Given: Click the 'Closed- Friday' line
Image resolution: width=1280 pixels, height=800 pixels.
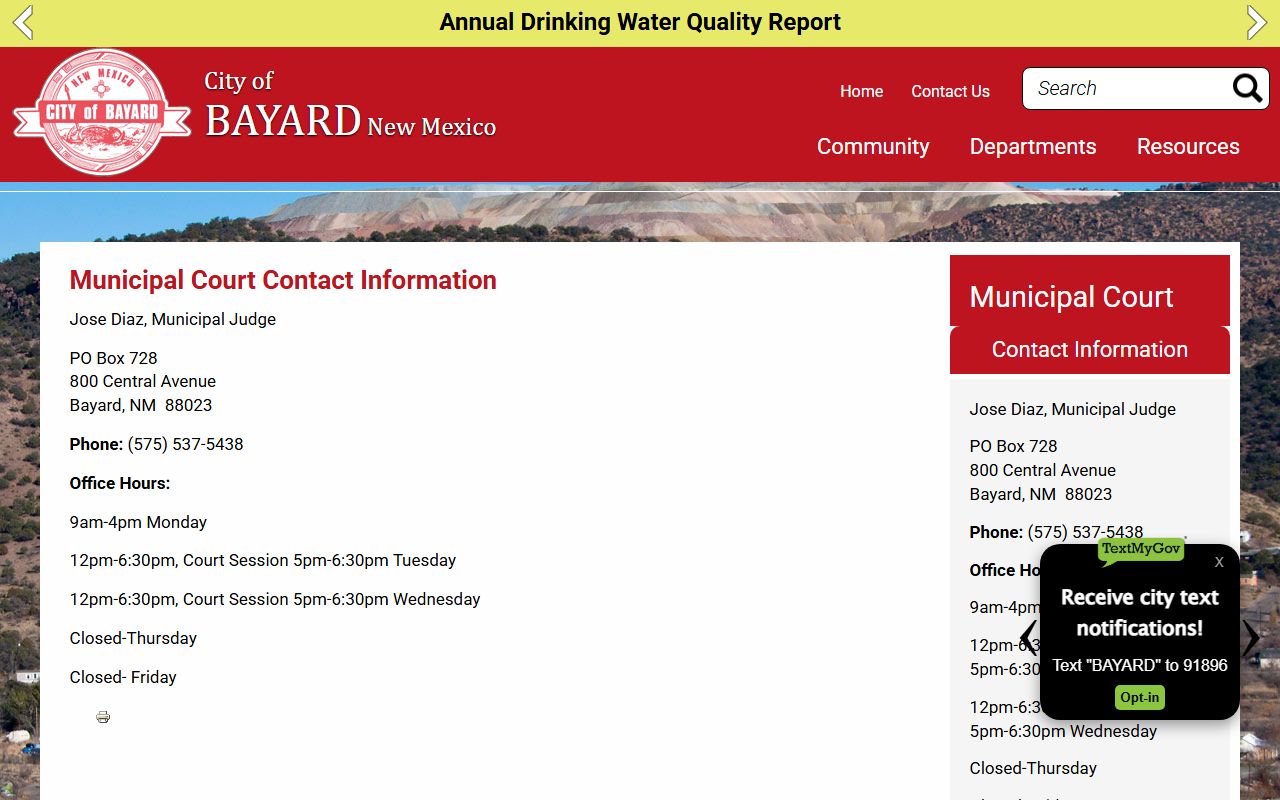Looking at the screenshot, I should tap(123, 677).
